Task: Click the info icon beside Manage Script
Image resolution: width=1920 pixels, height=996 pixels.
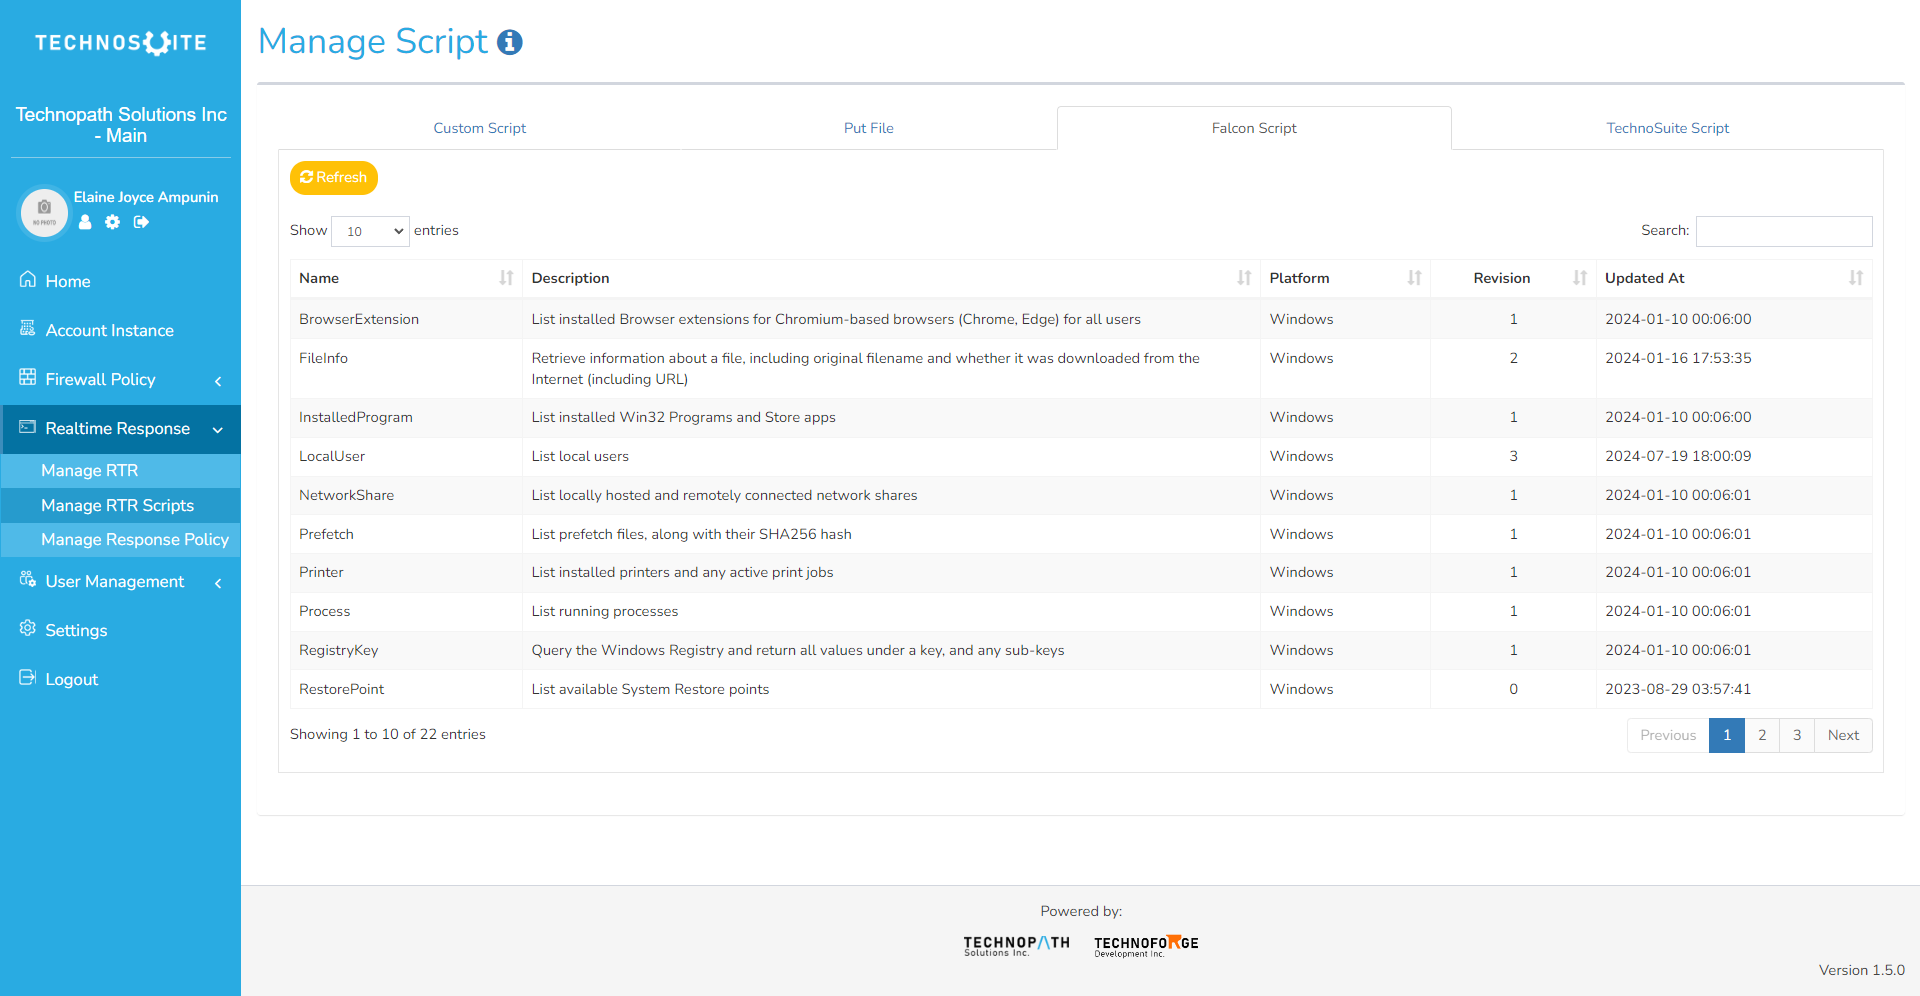Action: (x=510, y=42)
